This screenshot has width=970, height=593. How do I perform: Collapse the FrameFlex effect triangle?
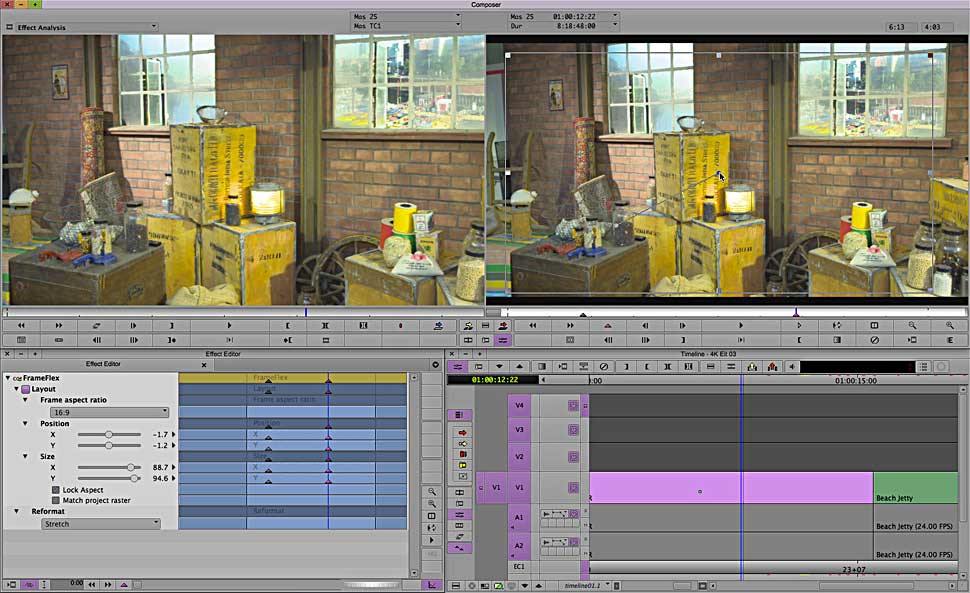[7, 378]
